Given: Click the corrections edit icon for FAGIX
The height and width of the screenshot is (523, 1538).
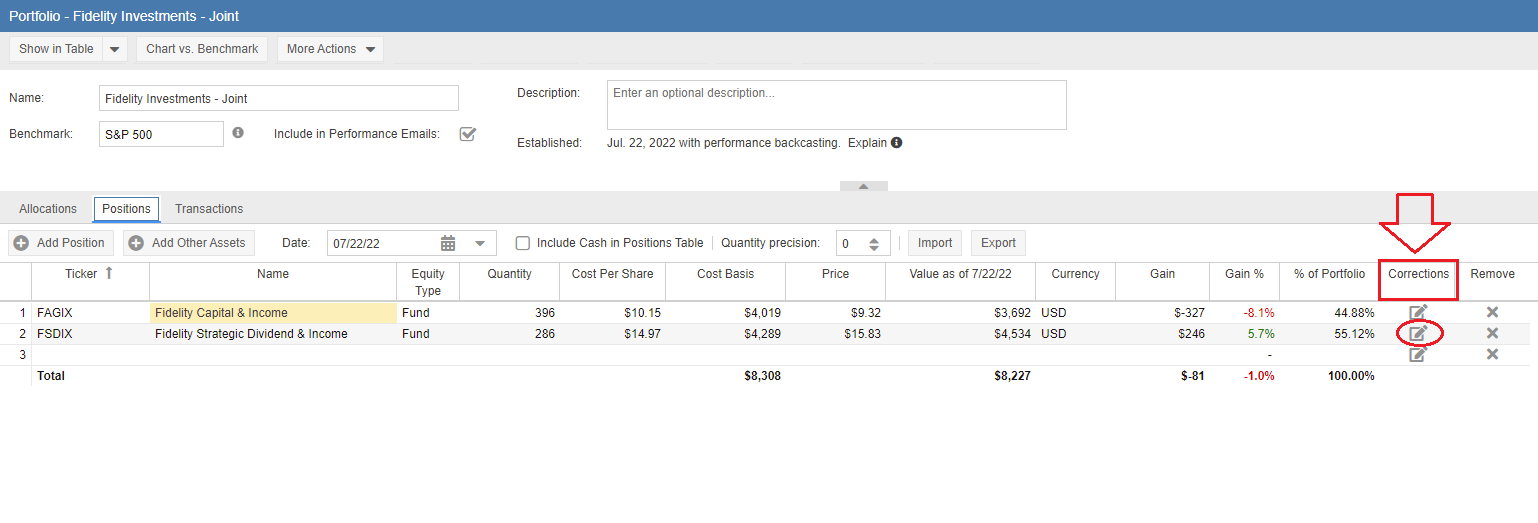Looking at the screenshot, I should point(1417,312).
